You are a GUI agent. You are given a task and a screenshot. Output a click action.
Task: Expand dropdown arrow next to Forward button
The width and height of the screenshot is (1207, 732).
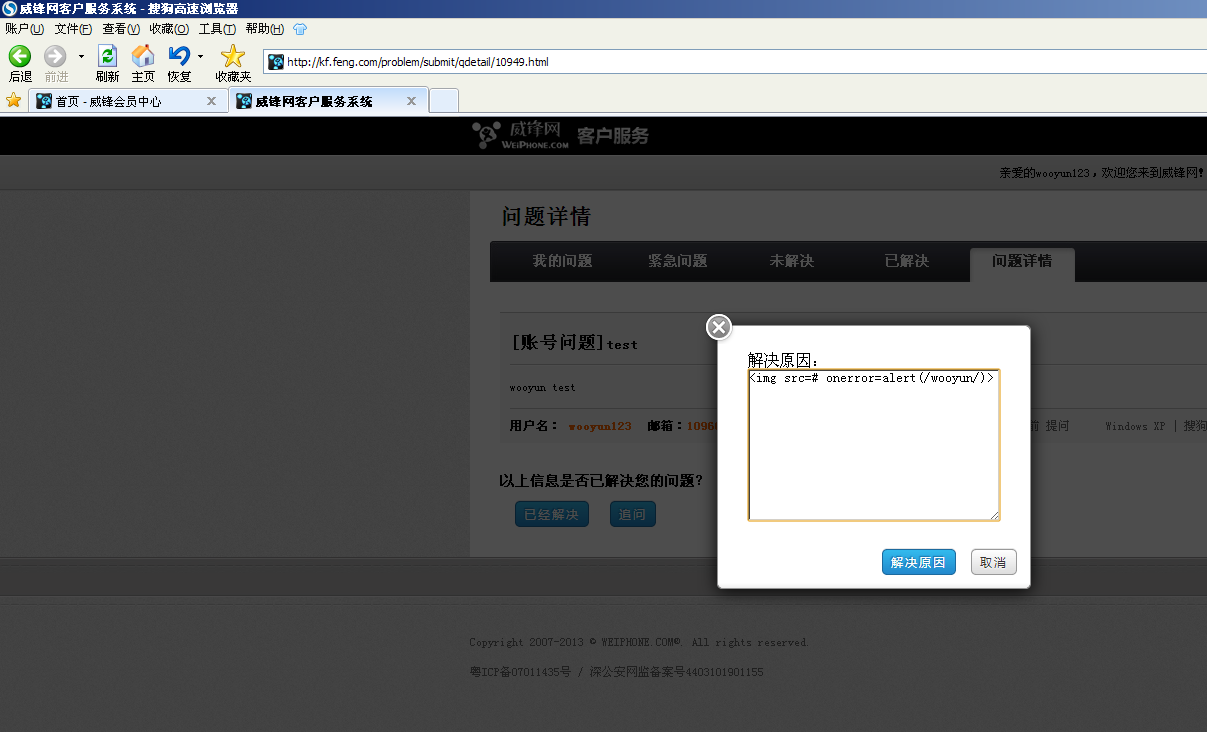point(81,56)
